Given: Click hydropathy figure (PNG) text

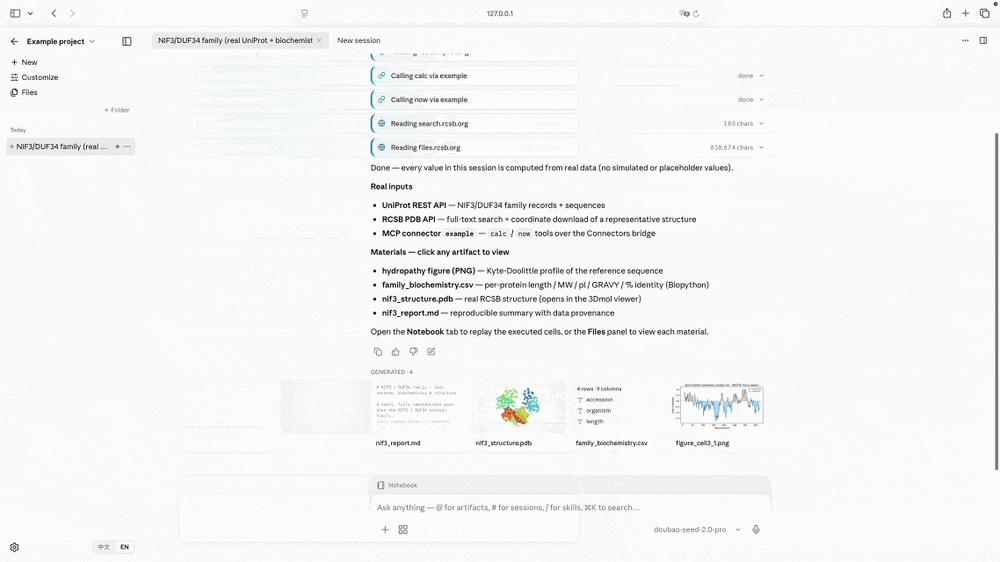Looking at the screenshot, I should [429, 271].
